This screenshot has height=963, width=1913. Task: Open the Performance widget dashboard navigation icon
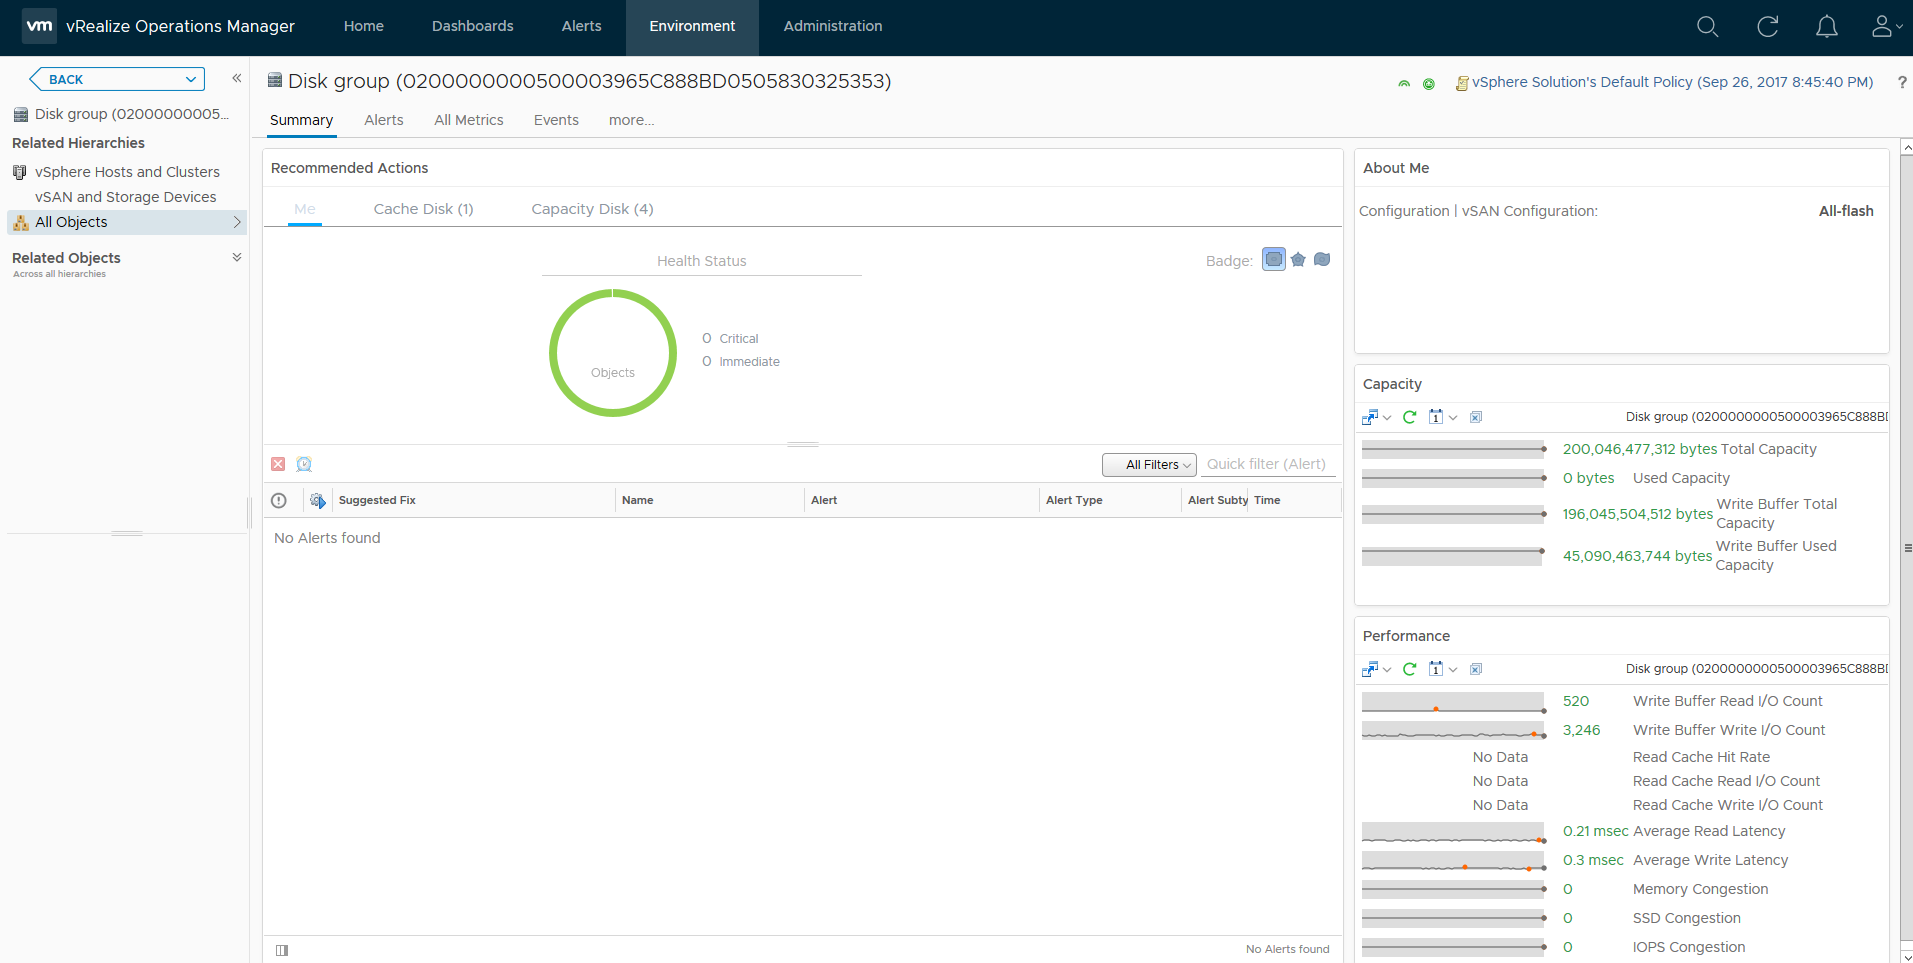[1370, 669]
